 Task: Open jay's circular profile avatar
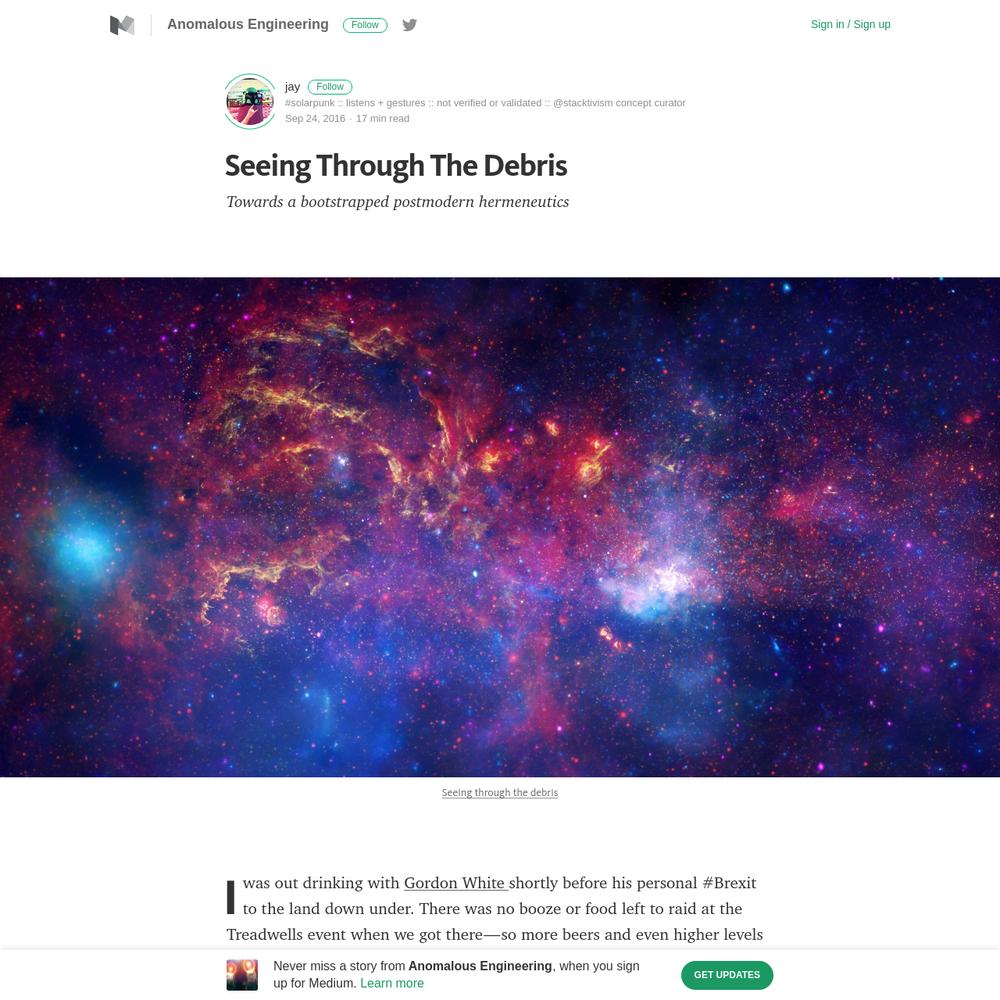(250, 101)
